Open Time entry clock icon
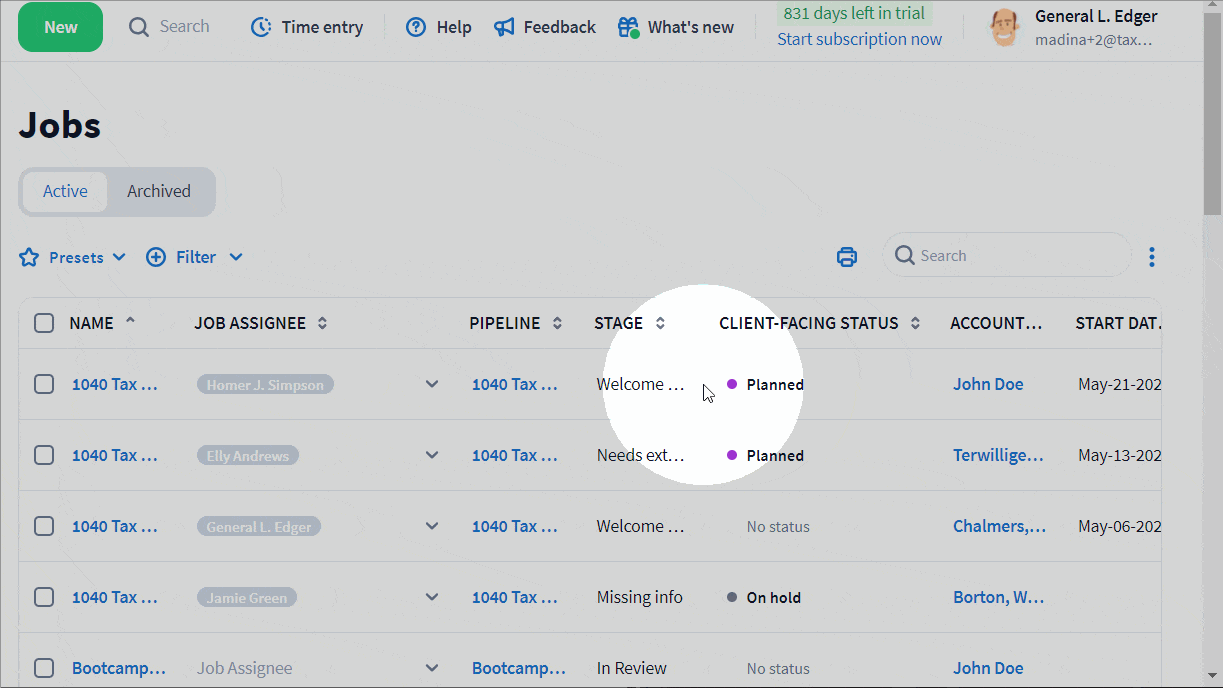1223x688 pixels. coord(261,27)
